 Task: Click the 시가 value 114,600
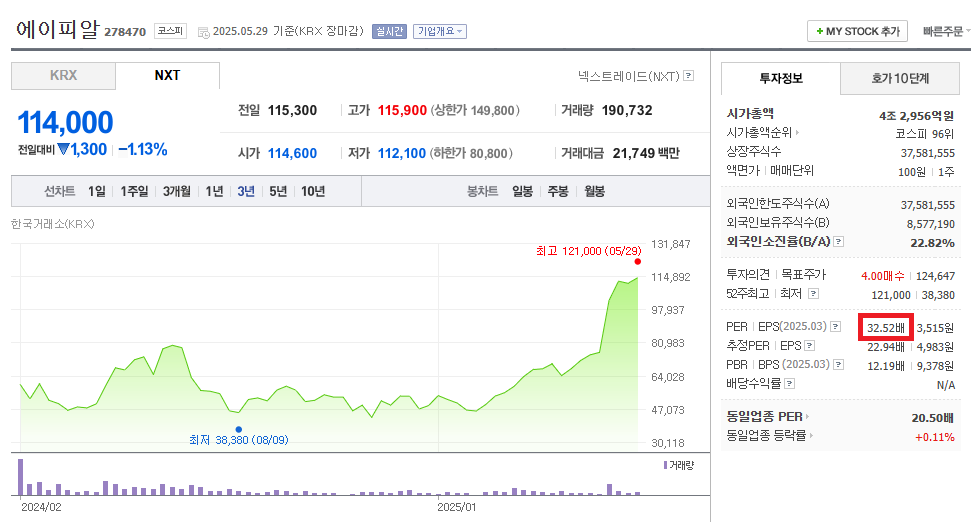[293, 153]
